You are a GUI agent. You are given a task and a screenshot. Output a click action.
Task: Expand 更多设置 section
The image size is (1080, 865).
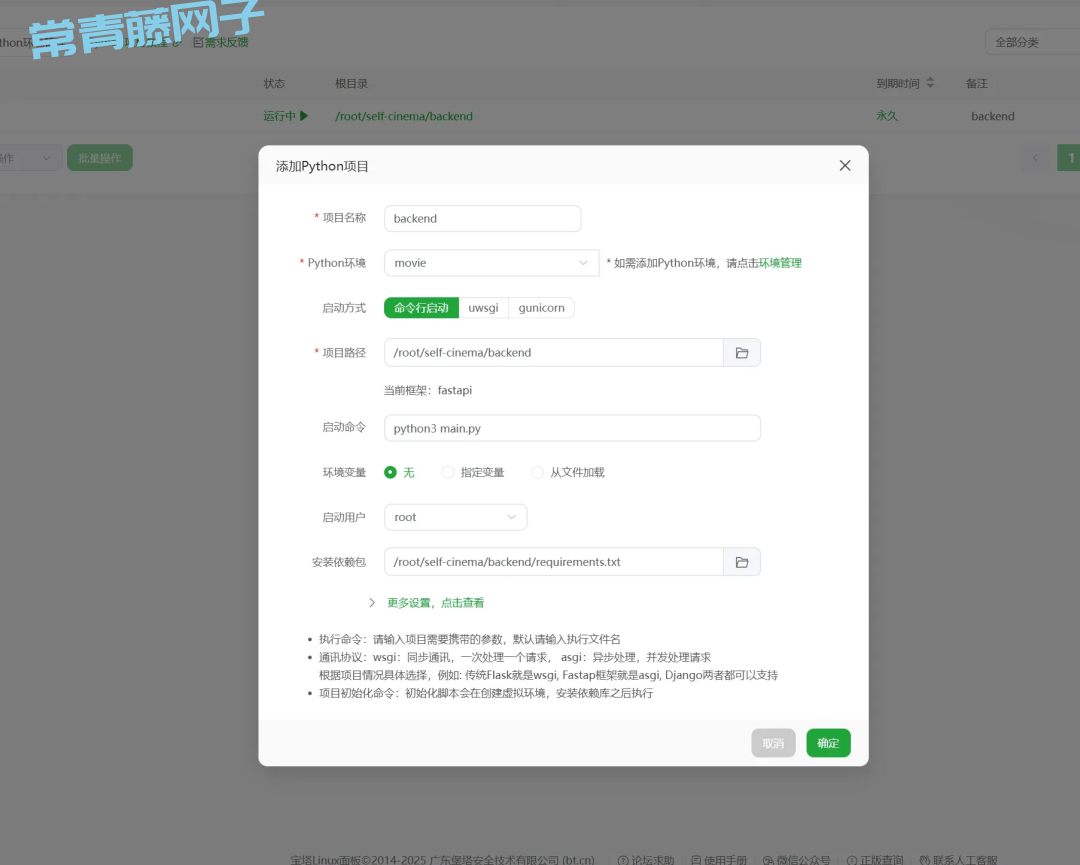tap(435, 603)
